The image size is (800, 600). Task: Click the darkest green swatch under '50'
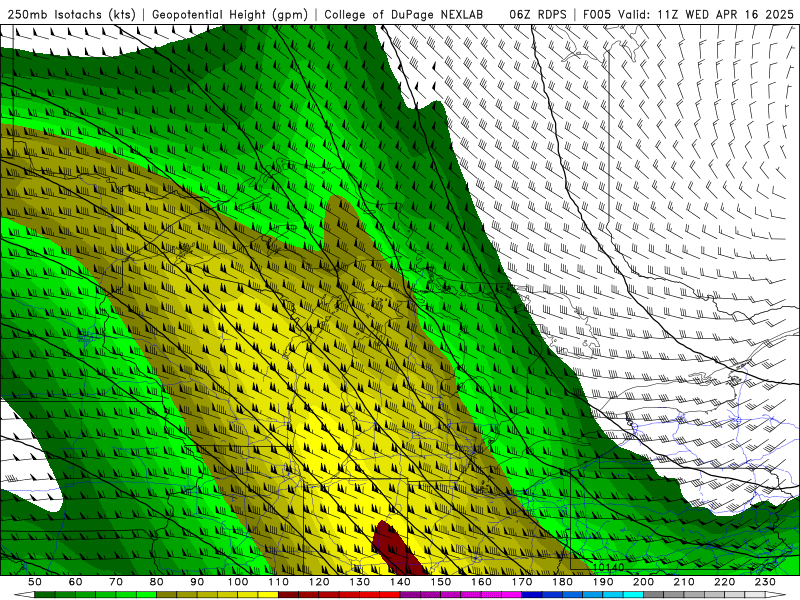(44, 595)
